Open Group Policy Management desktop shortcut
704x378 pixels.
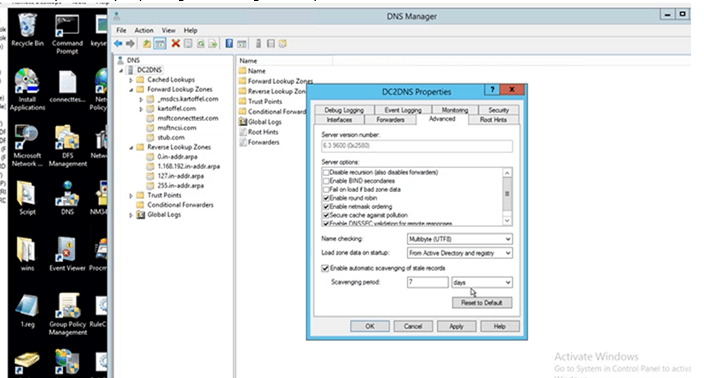point(67,314)
